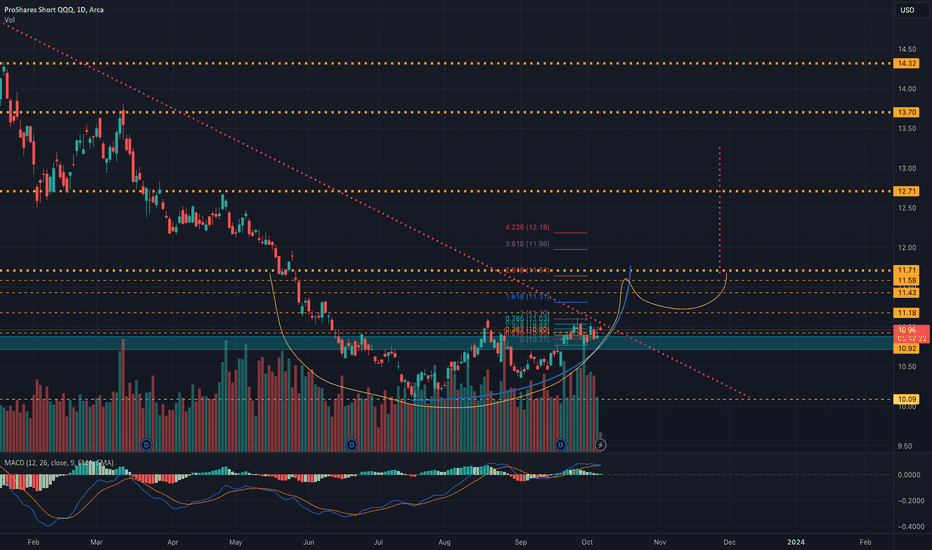The width and height of the screenshot is (932, 550).
Task: Click the −0.2000 MACD axis value
Action: [909, 501]
